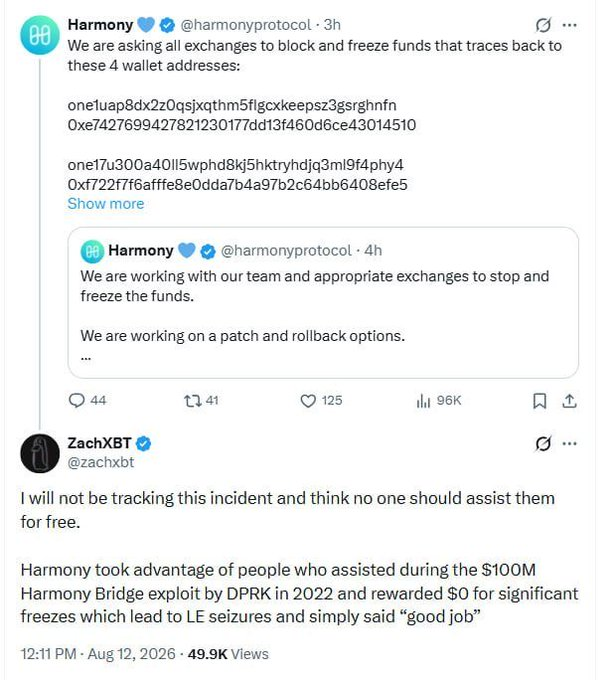The image size is (614, 680).
Task: View analytics showing 96K views
Action: [x=438, y=400]
